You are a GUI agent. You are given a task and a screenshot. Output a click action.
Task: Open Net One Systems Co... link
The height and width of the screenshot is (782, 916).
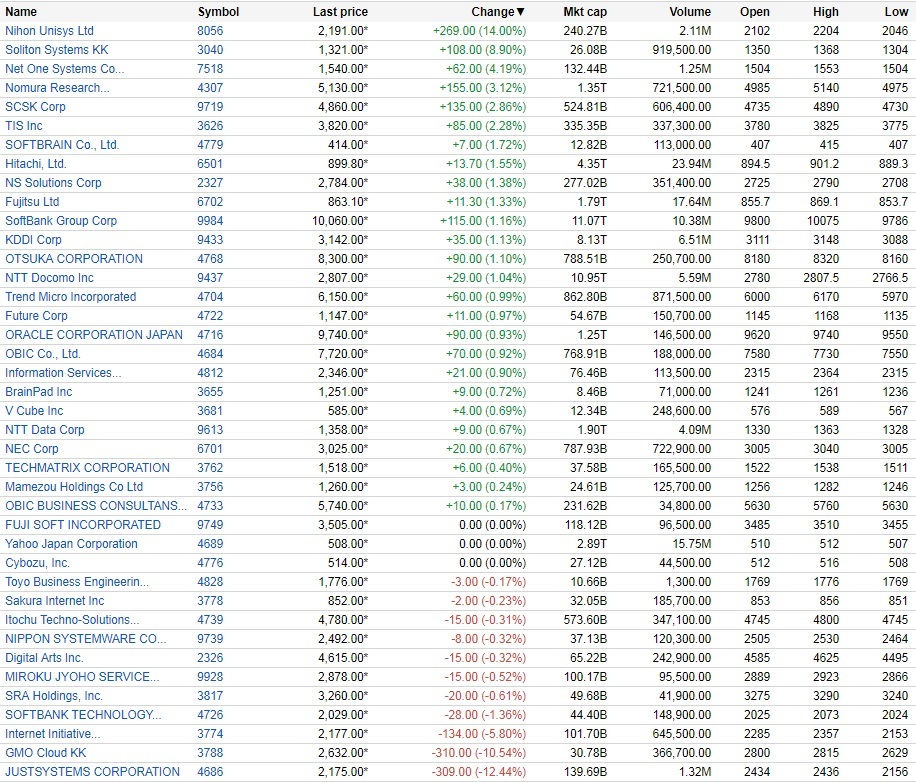click(65, 69)
